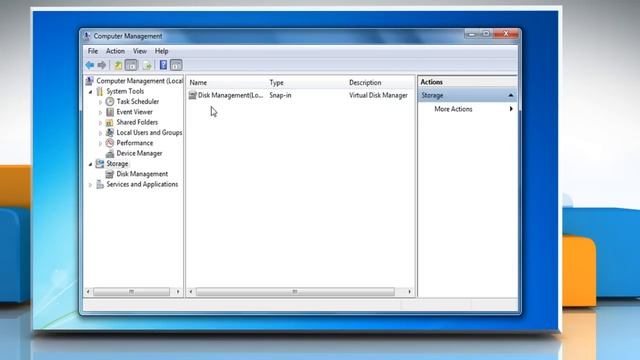640x360 pixels.
Task: Click the Storage icon in tree
Action: point(100,164)
